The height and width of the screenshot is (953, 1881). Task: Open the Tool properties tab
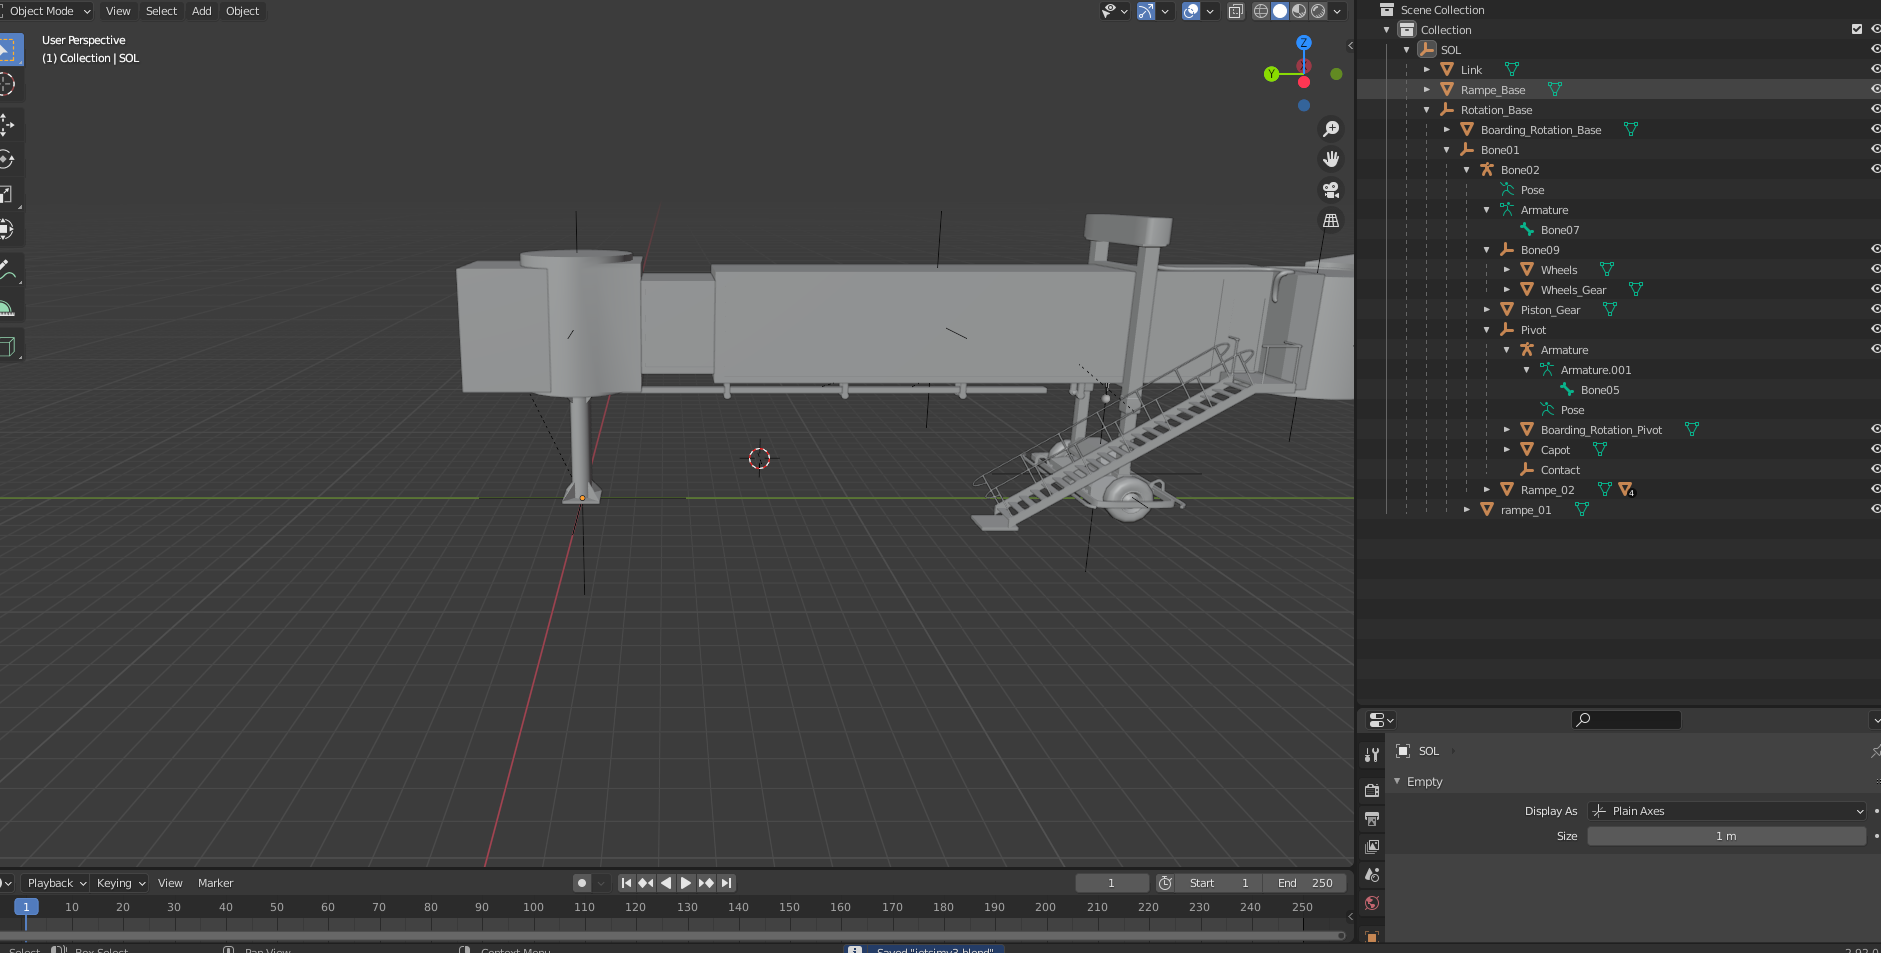[1372, 755]
